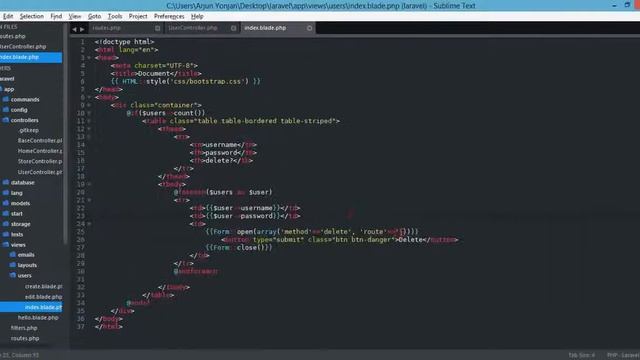640x360 pixels.
Task: Open the Selection menu
Action: pos(31,16)
